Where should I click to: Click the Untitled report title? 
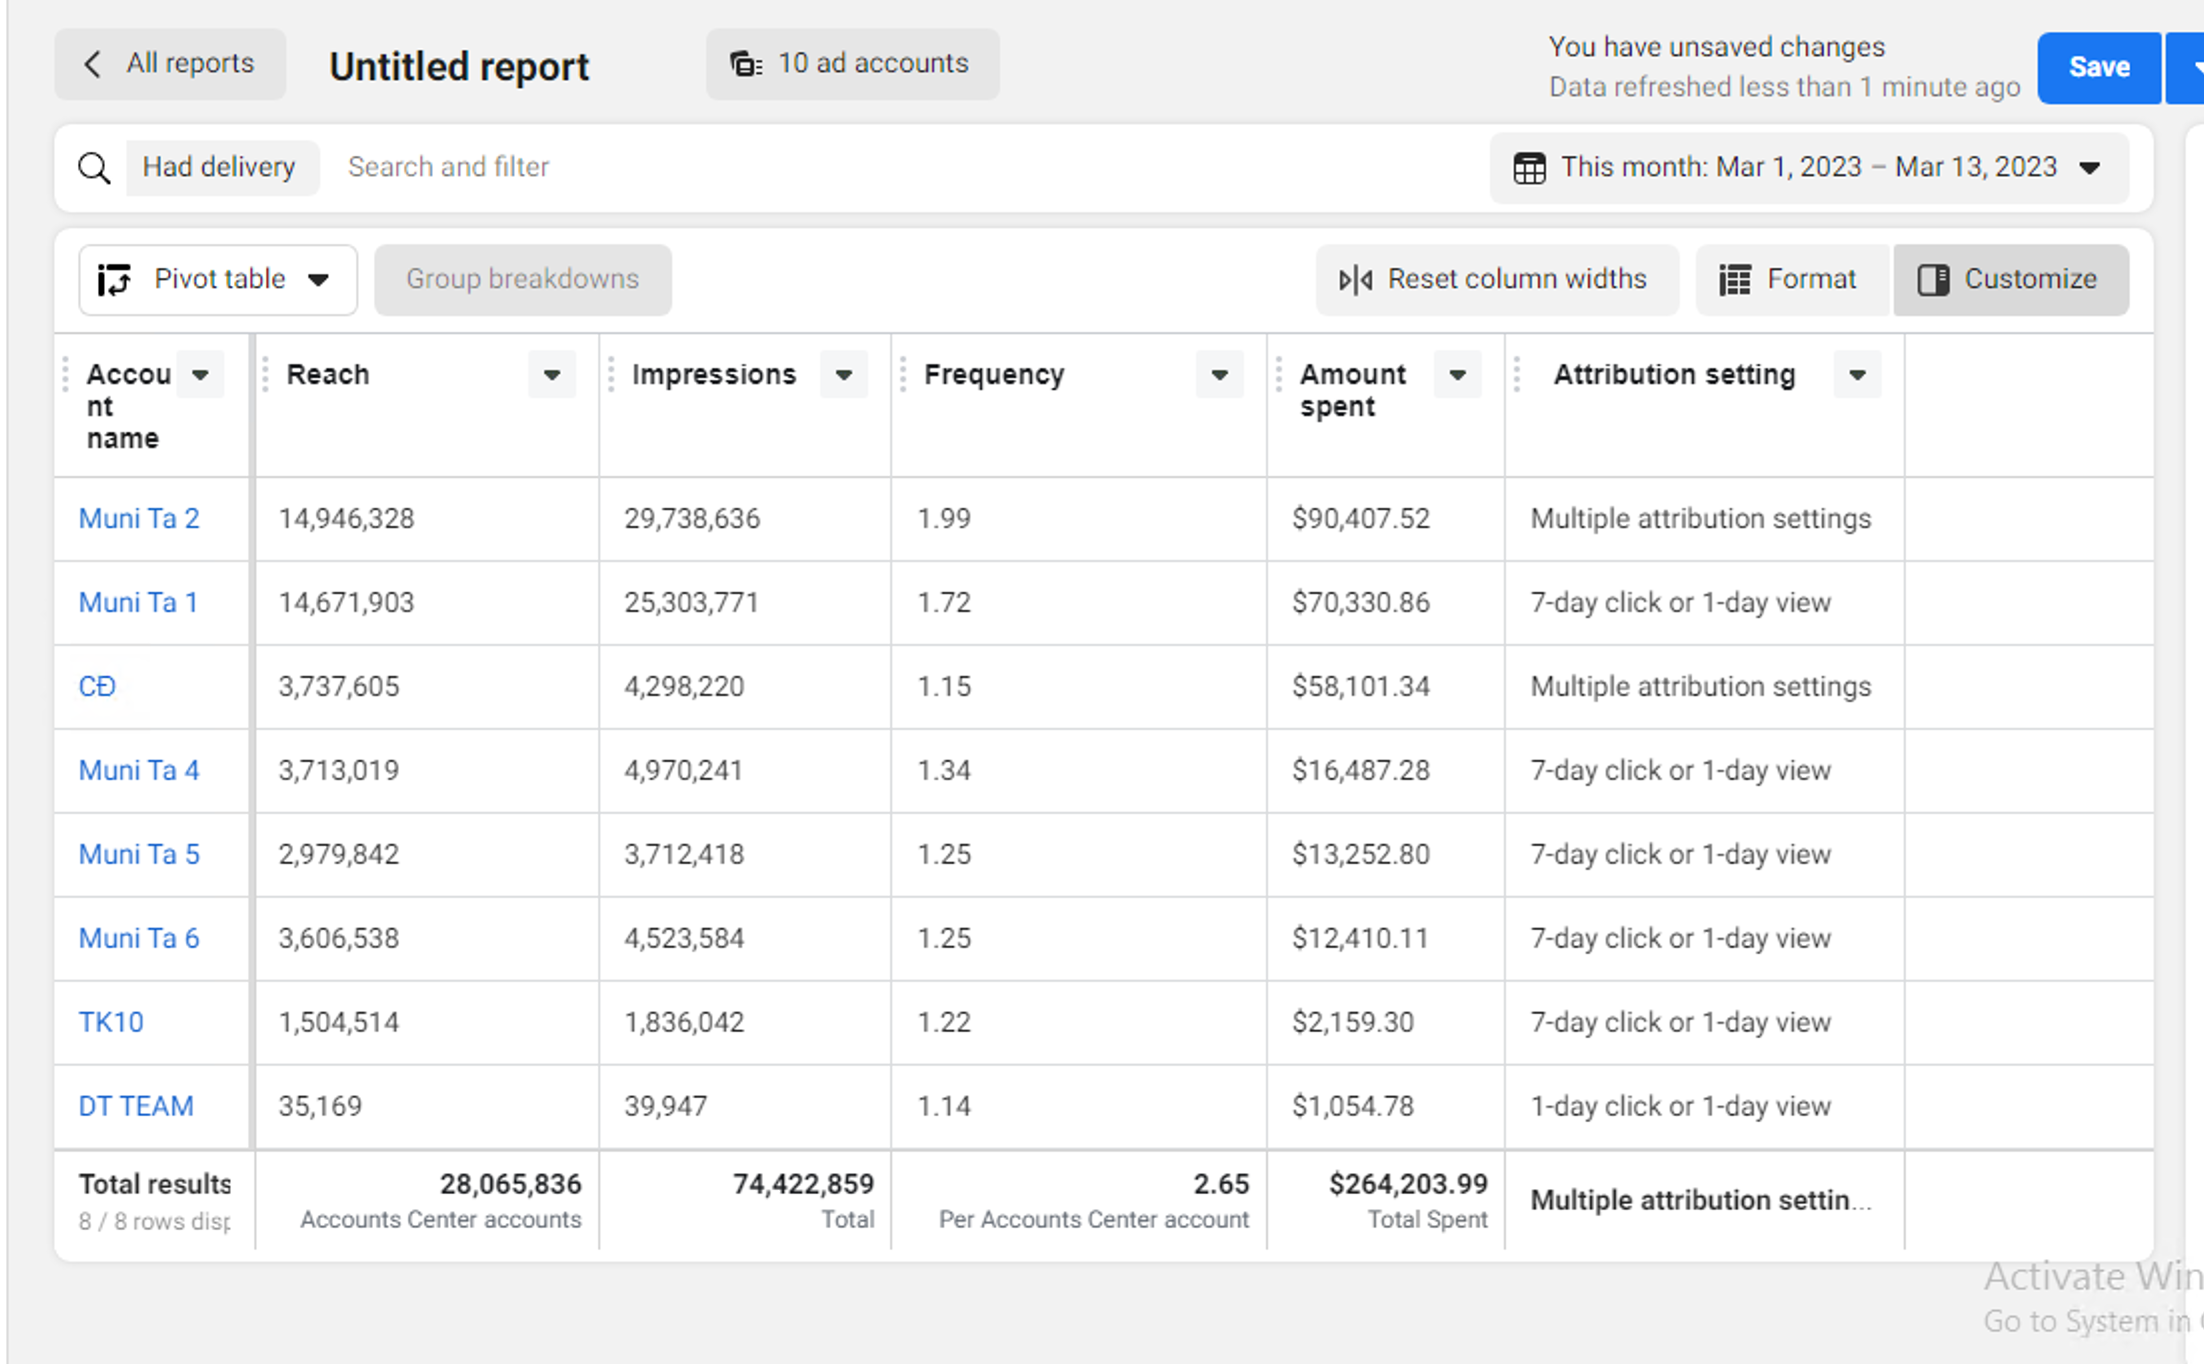pyautogui.click(x=459, y=67)
